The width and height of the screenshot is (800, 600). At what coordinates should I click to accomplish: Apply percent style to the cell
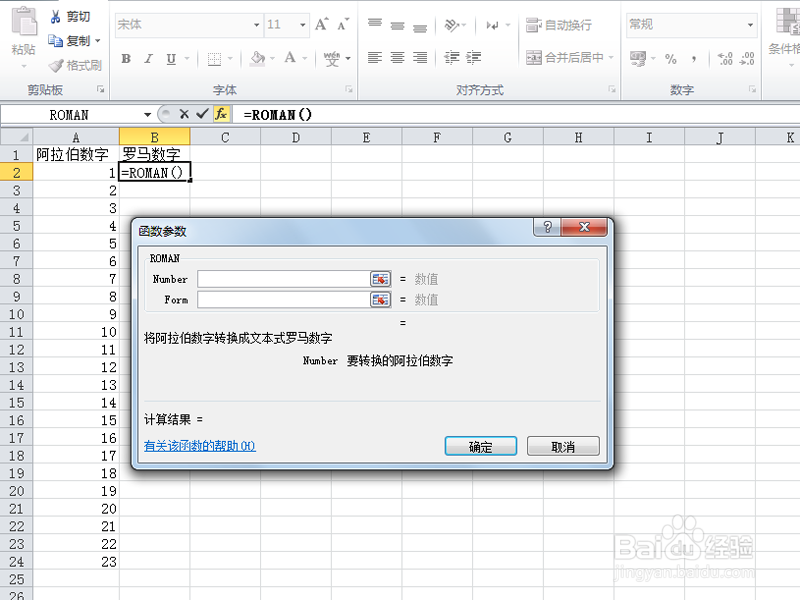[671, 56]
